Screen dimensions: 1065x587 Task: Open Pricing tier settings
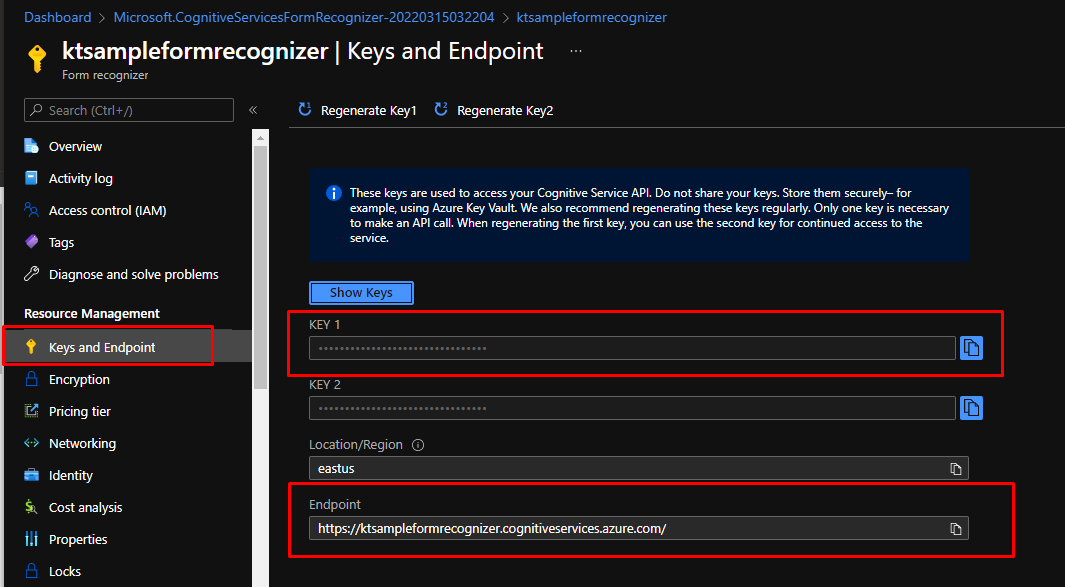coord(79,411)
